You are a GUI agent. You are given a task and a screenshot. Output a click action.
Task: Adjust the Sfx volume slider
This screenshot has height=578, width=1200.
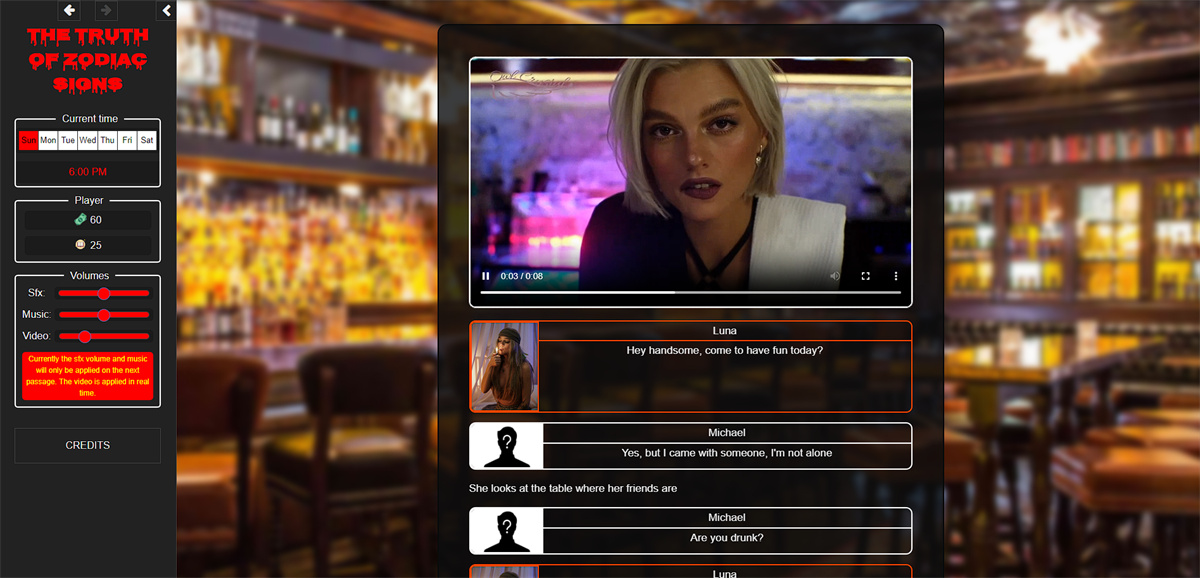coord(104,293)
